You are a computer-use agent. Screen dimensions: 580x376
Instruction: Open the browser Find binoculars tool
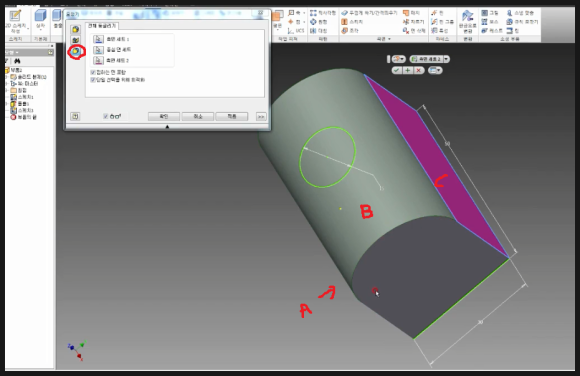tap(17, 61)
